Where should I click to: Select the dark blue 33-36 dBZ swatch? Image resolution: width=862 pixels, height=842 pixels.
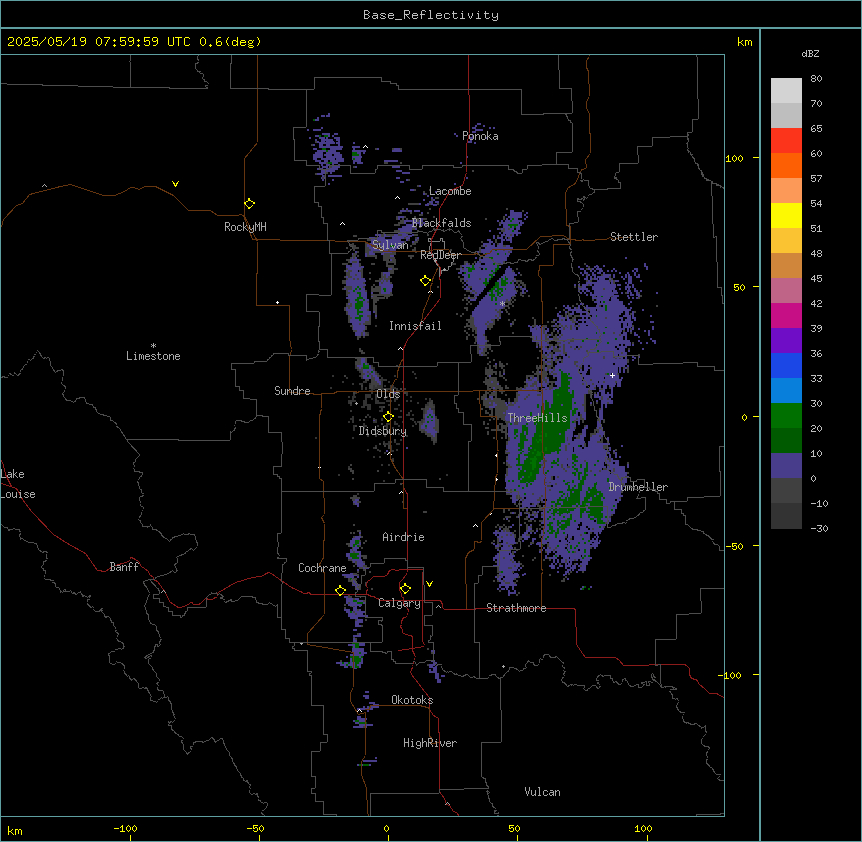coord(786,365)
